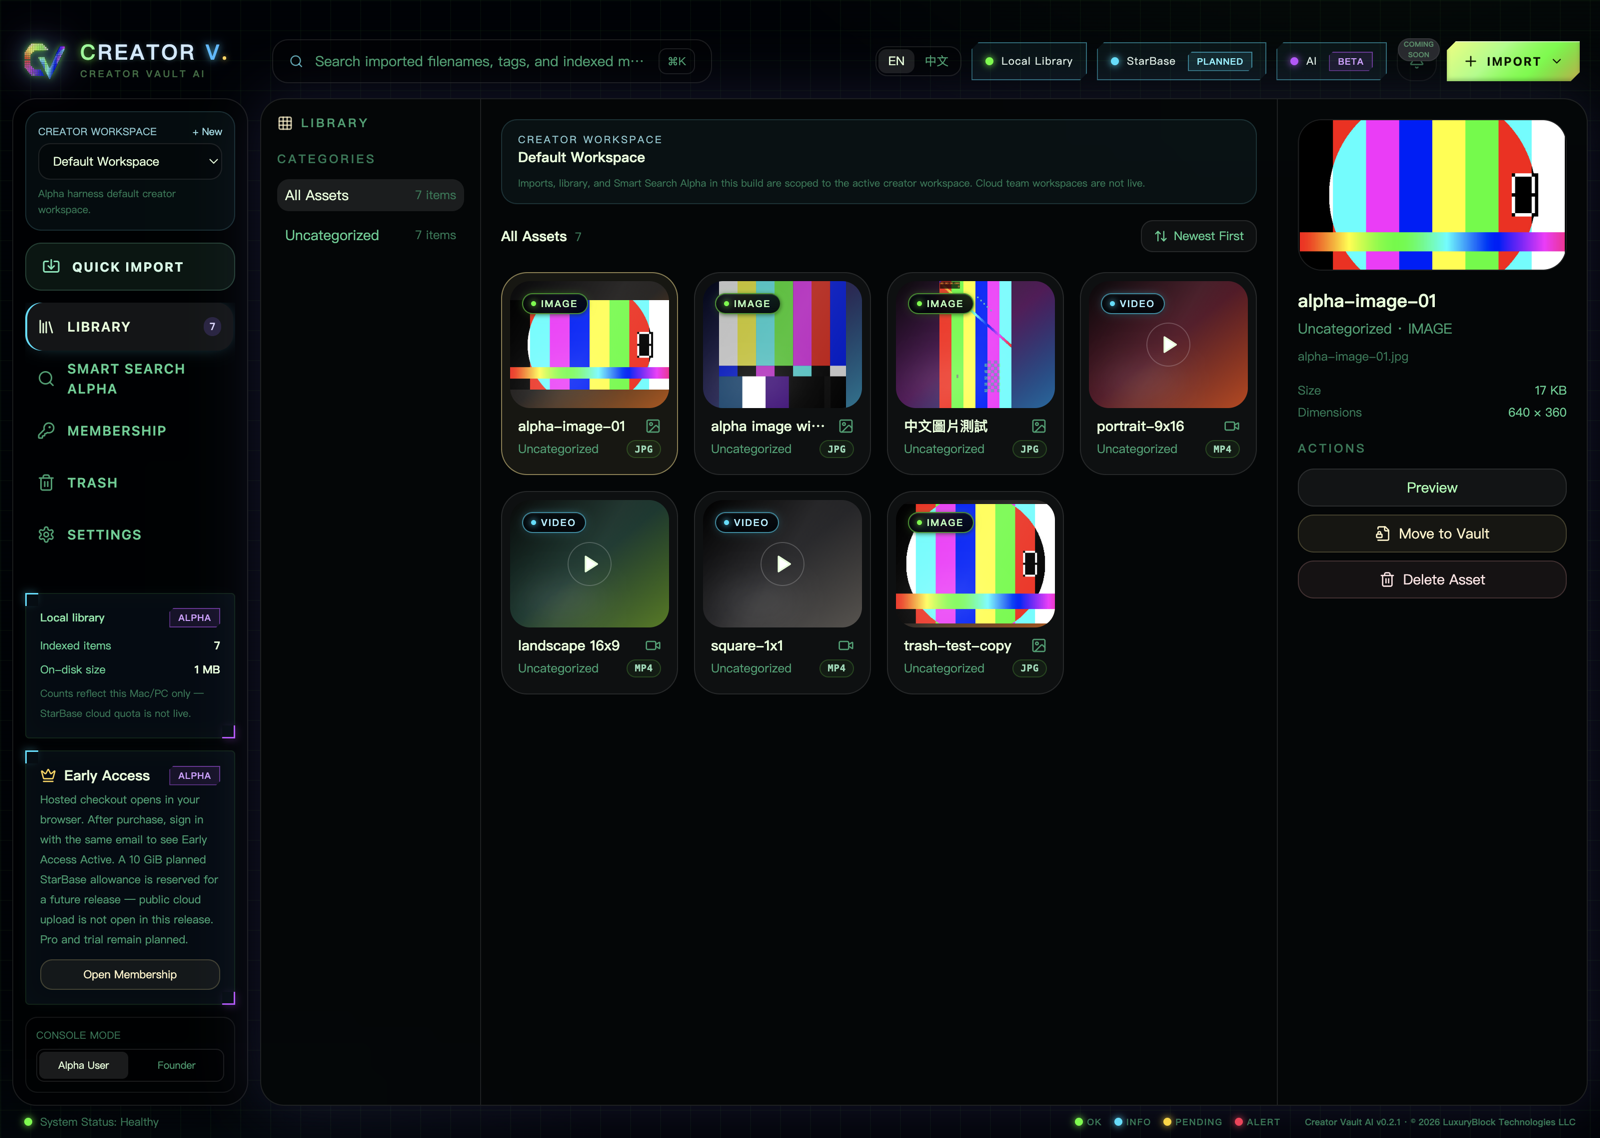The height and width of the screenshot is (1138, 1600).
Task: Select Uncategorized category
Action: pos(370,236)
